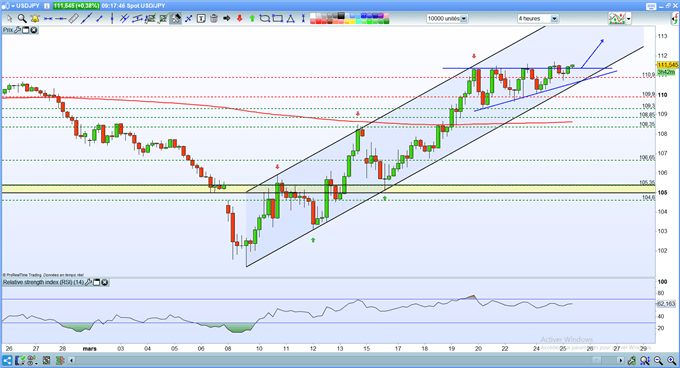The width and height of the screenshot is (680, 368).
Task: Select the ruler measuring tool
Action: (x=74, y=19)
